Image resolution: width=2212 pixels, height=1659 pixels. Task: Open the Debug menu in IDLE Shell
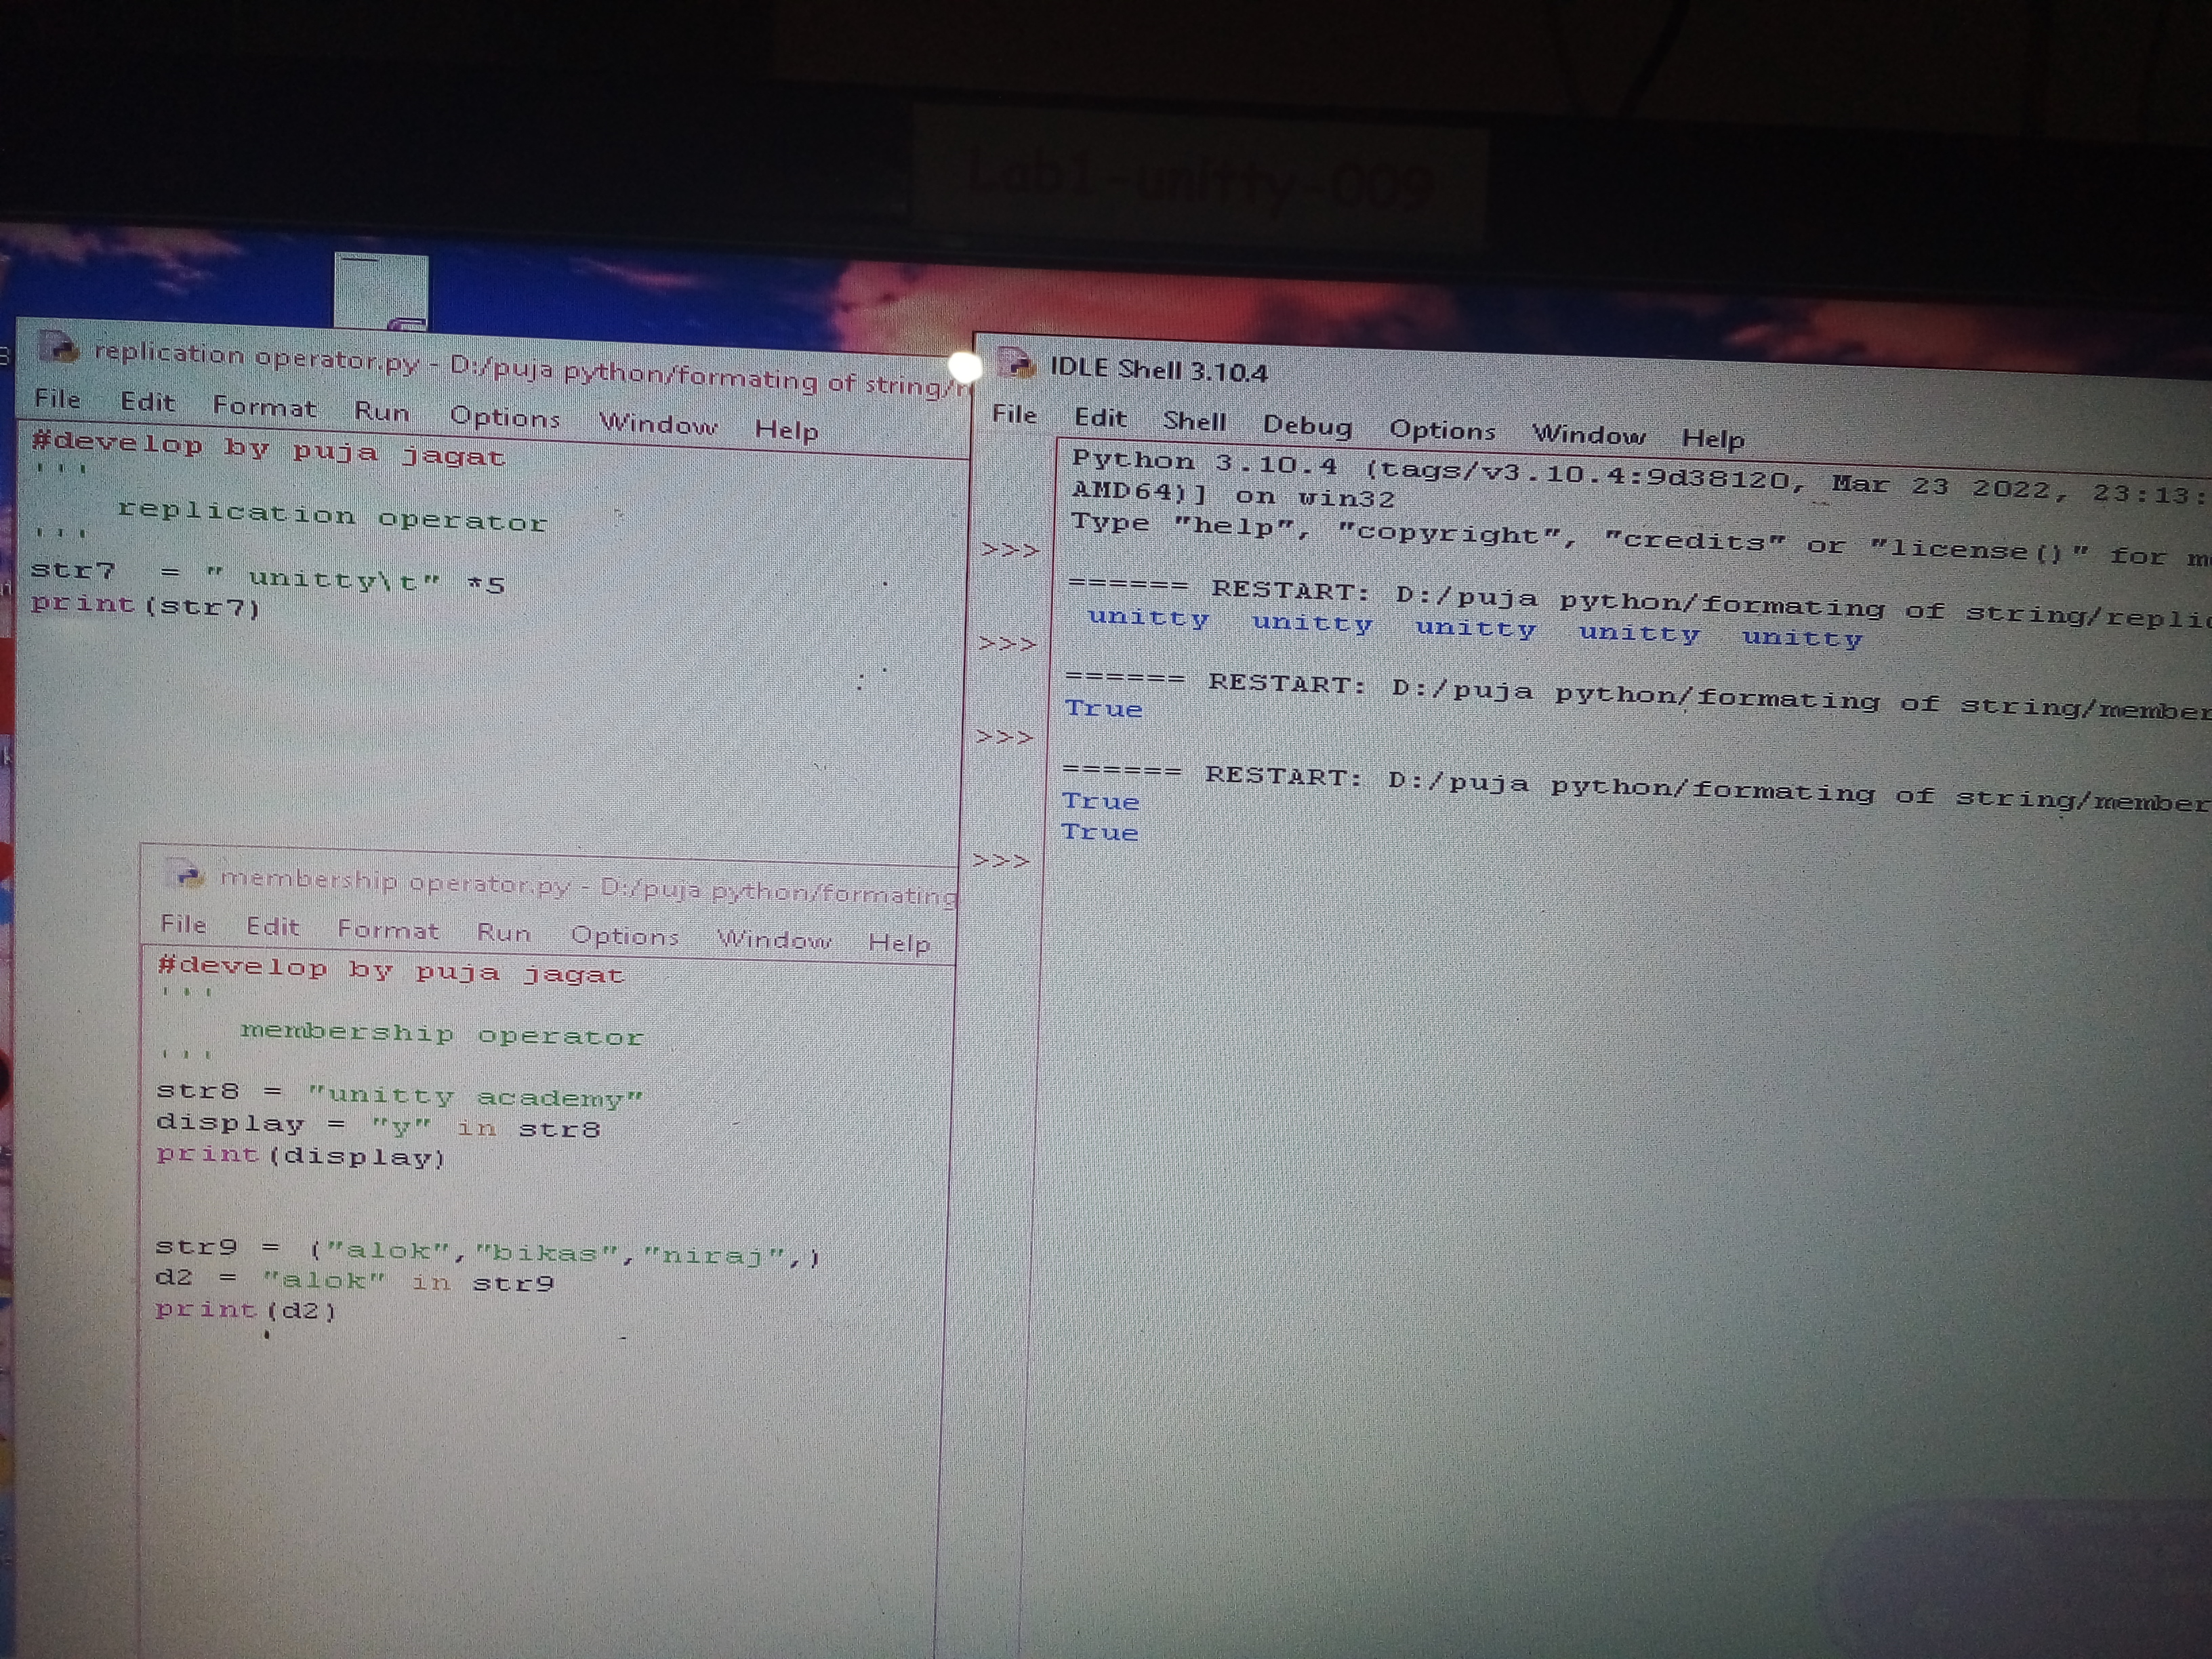(x=1306, y=426)
